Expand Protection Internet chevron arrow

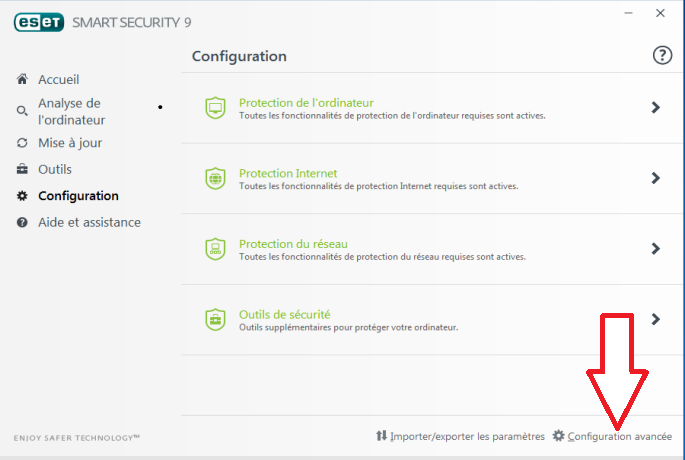coord(655,178)
